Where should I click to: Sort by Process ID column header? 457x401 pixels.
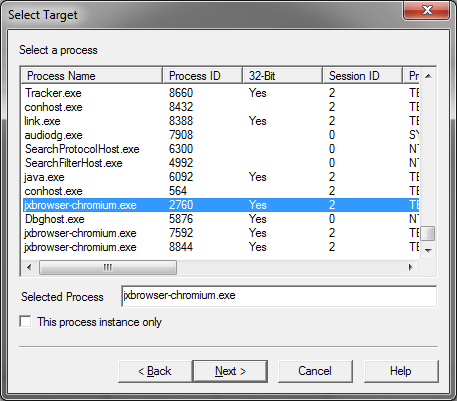pos(203,76)
